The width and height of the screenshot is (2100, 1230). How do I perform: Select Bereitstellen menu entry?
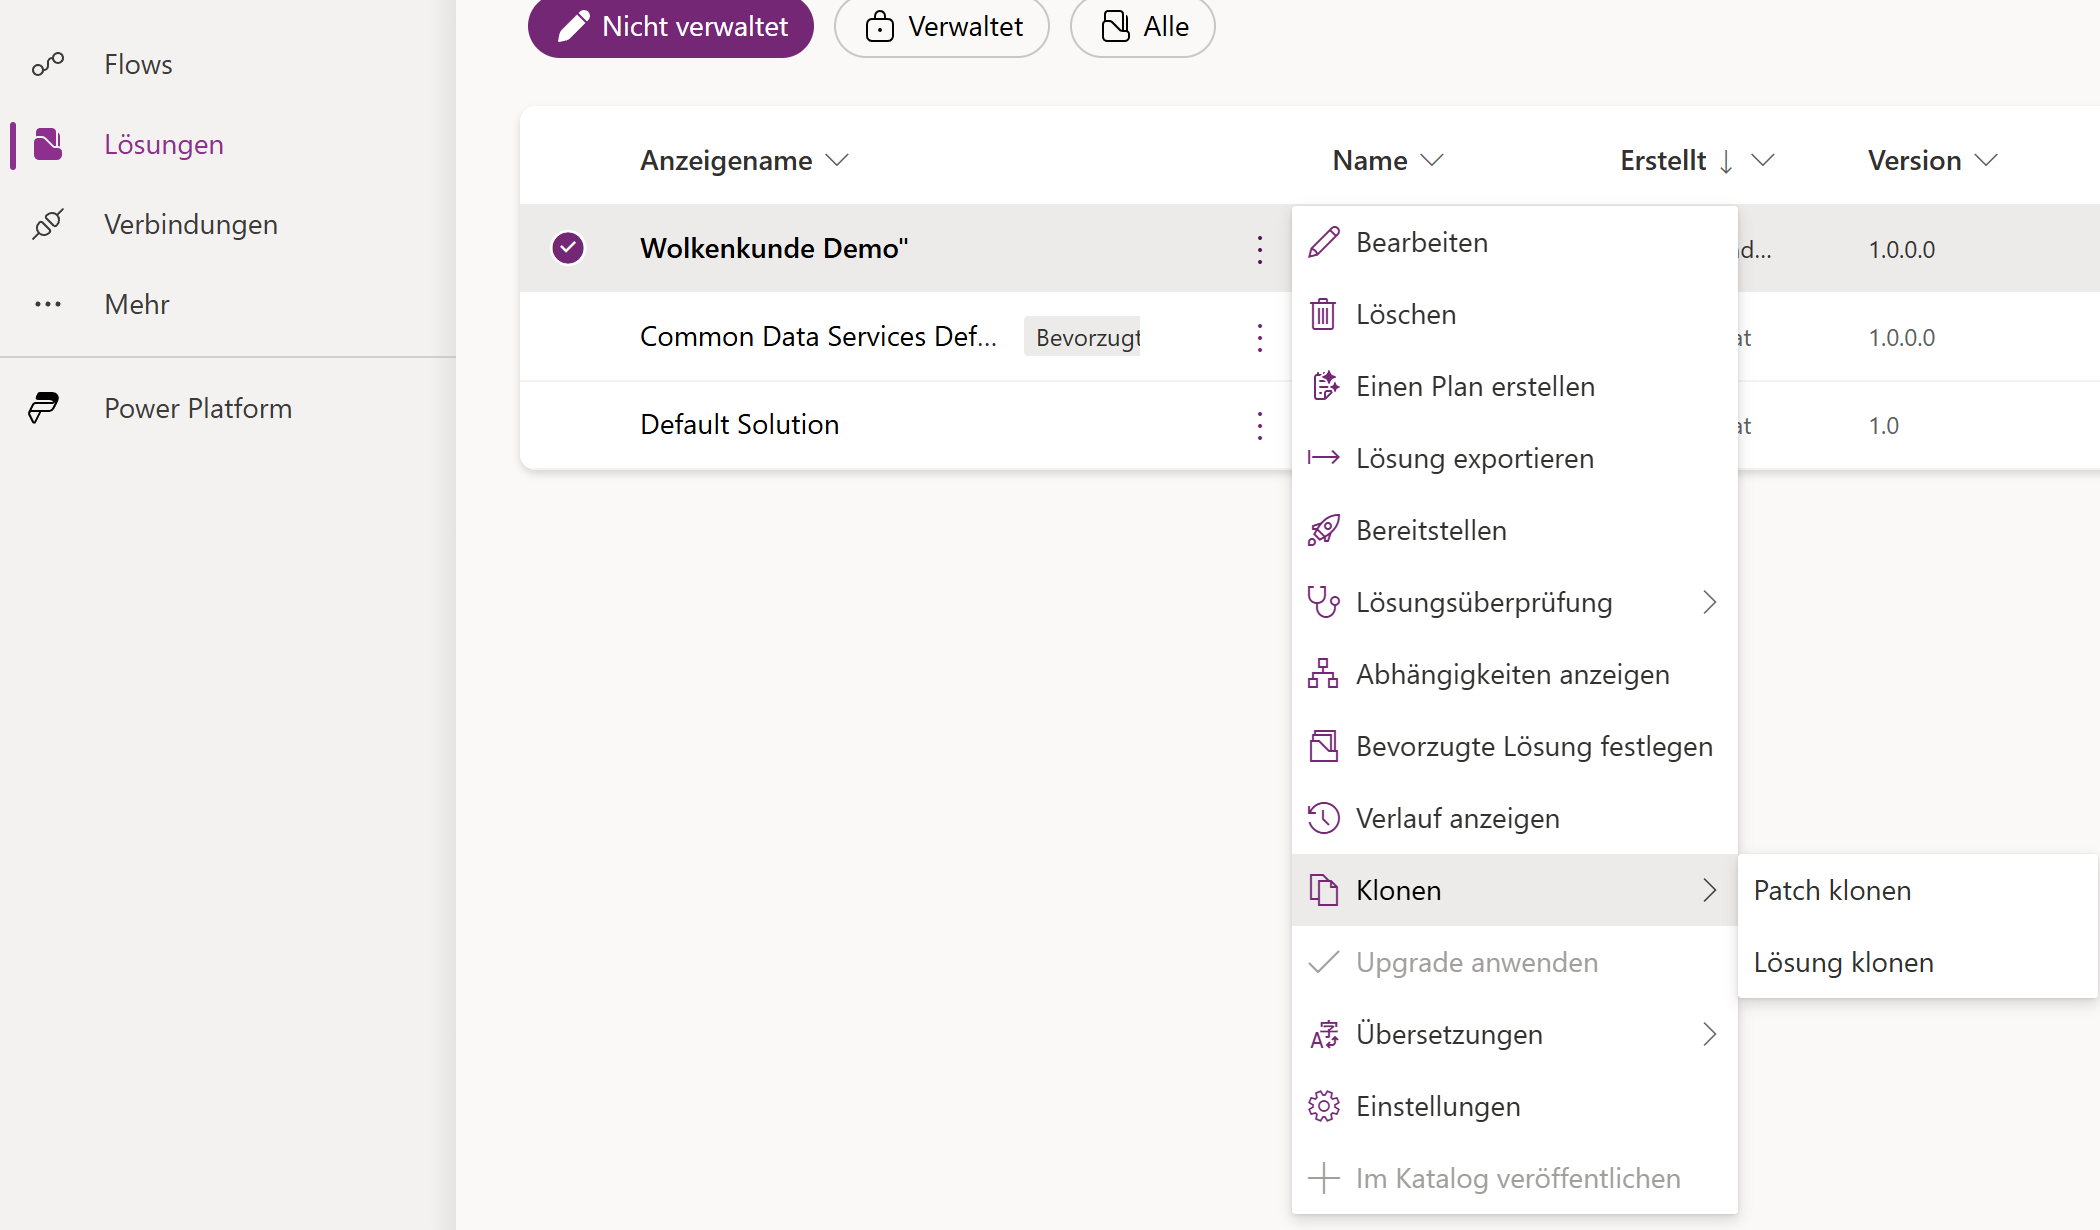1514,530
